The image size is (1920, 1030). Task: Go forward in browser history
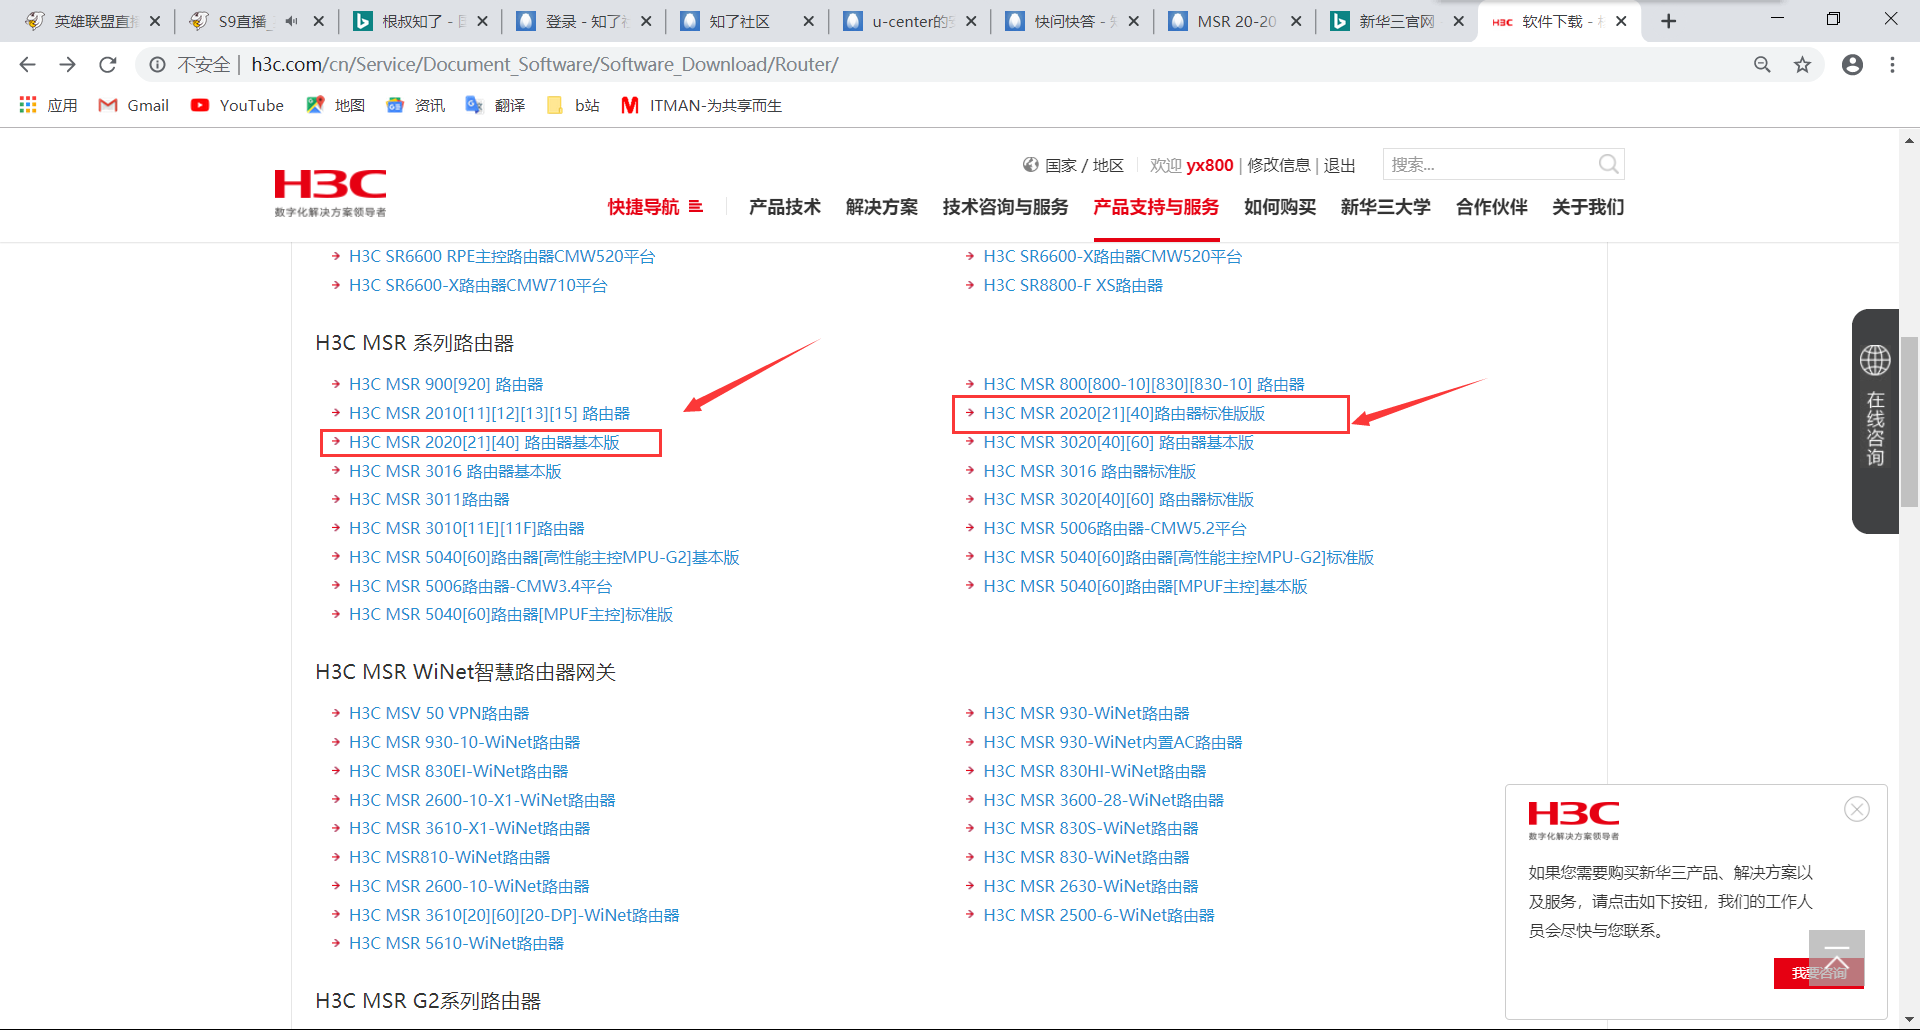pos(67,65)
